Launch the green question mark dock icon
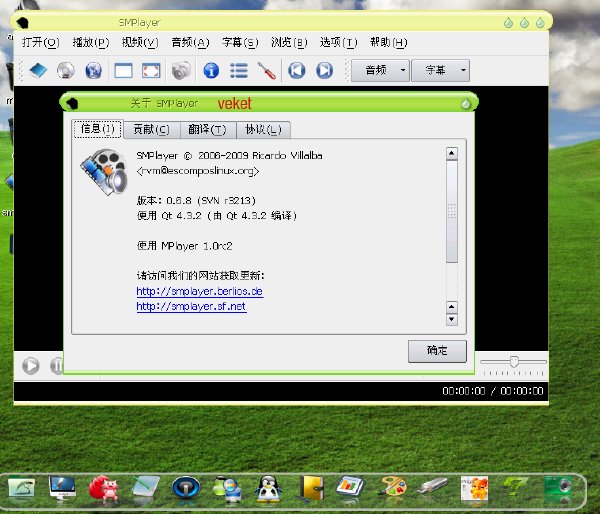 (515, 486)
